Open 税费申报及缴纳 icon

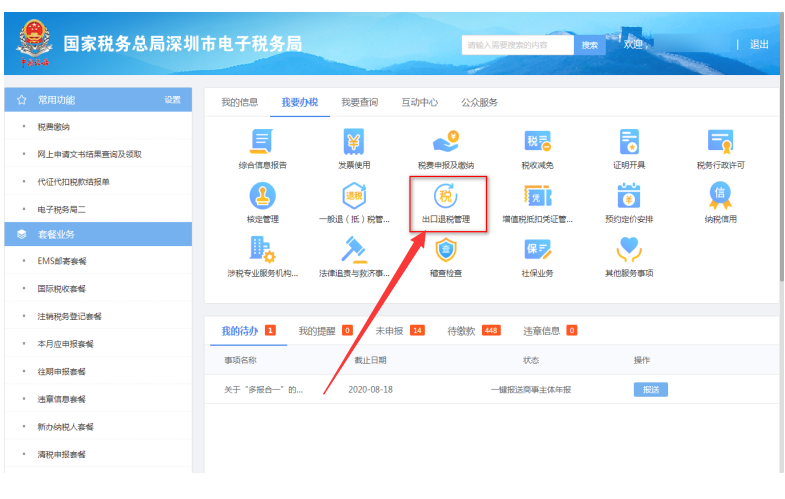(445, 142)
